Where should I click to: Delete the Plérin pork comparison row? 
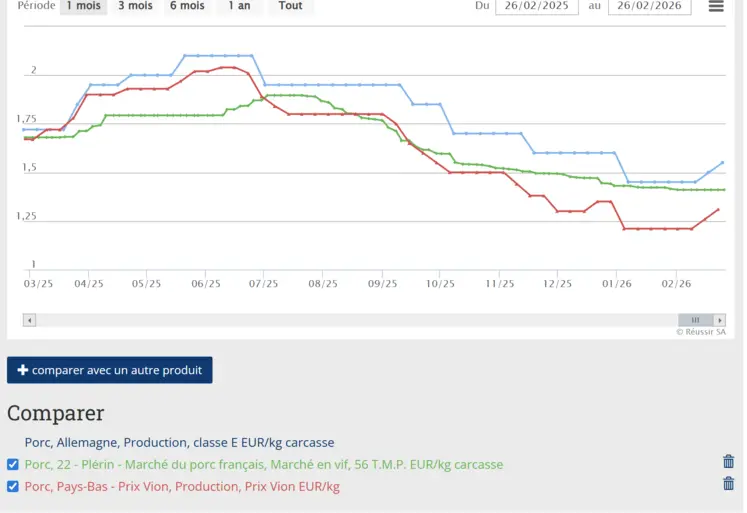point(728,462)
